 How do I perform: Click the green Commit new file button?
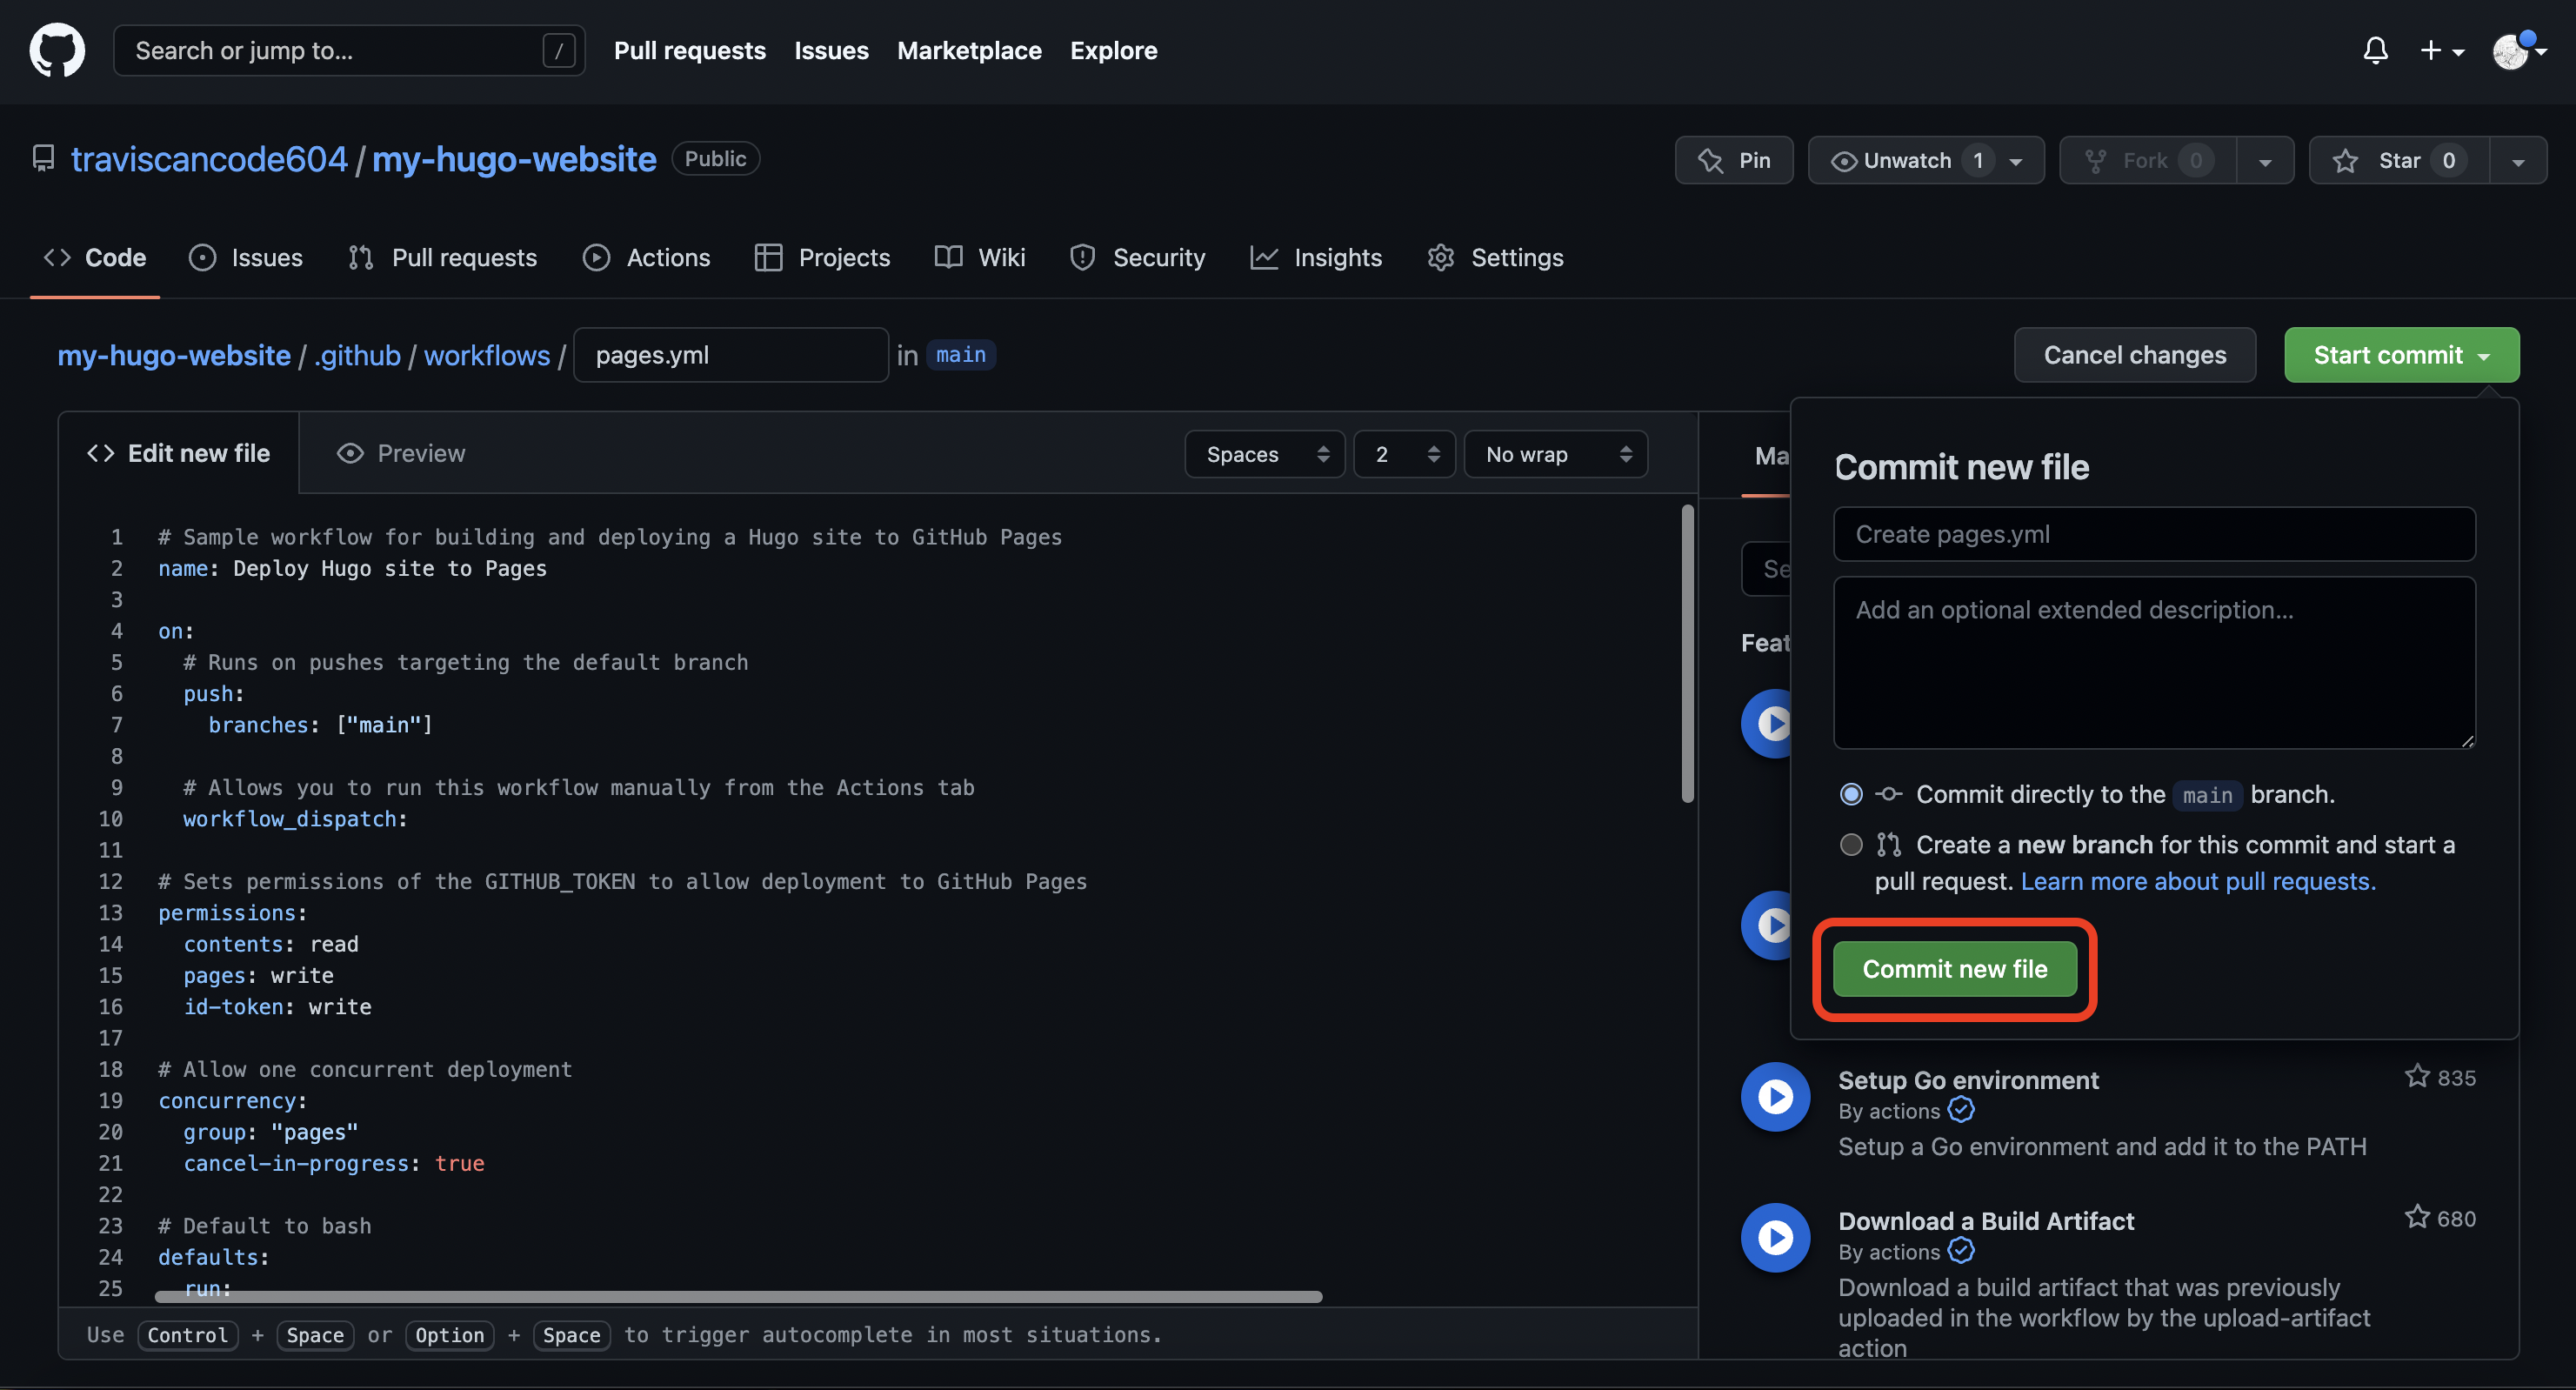(x=1954, y=969)
